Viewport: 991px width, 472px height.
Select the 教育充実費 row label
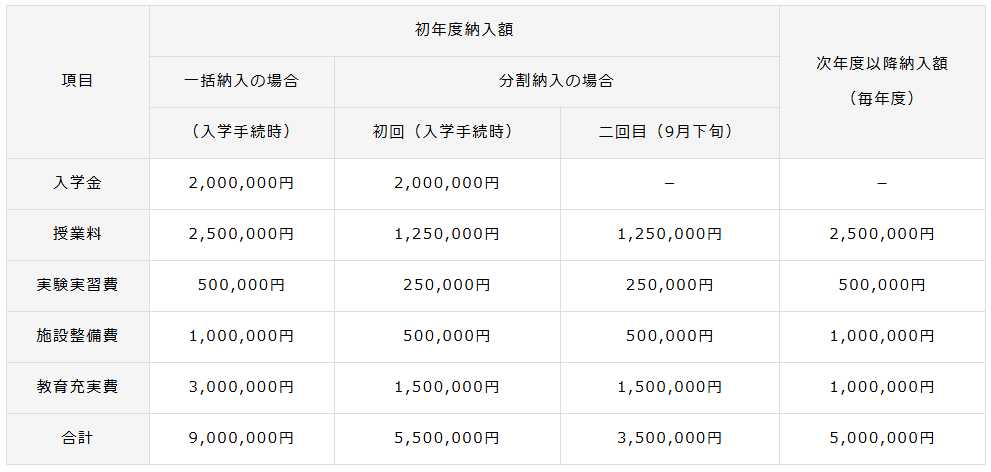tap(77, 387)
